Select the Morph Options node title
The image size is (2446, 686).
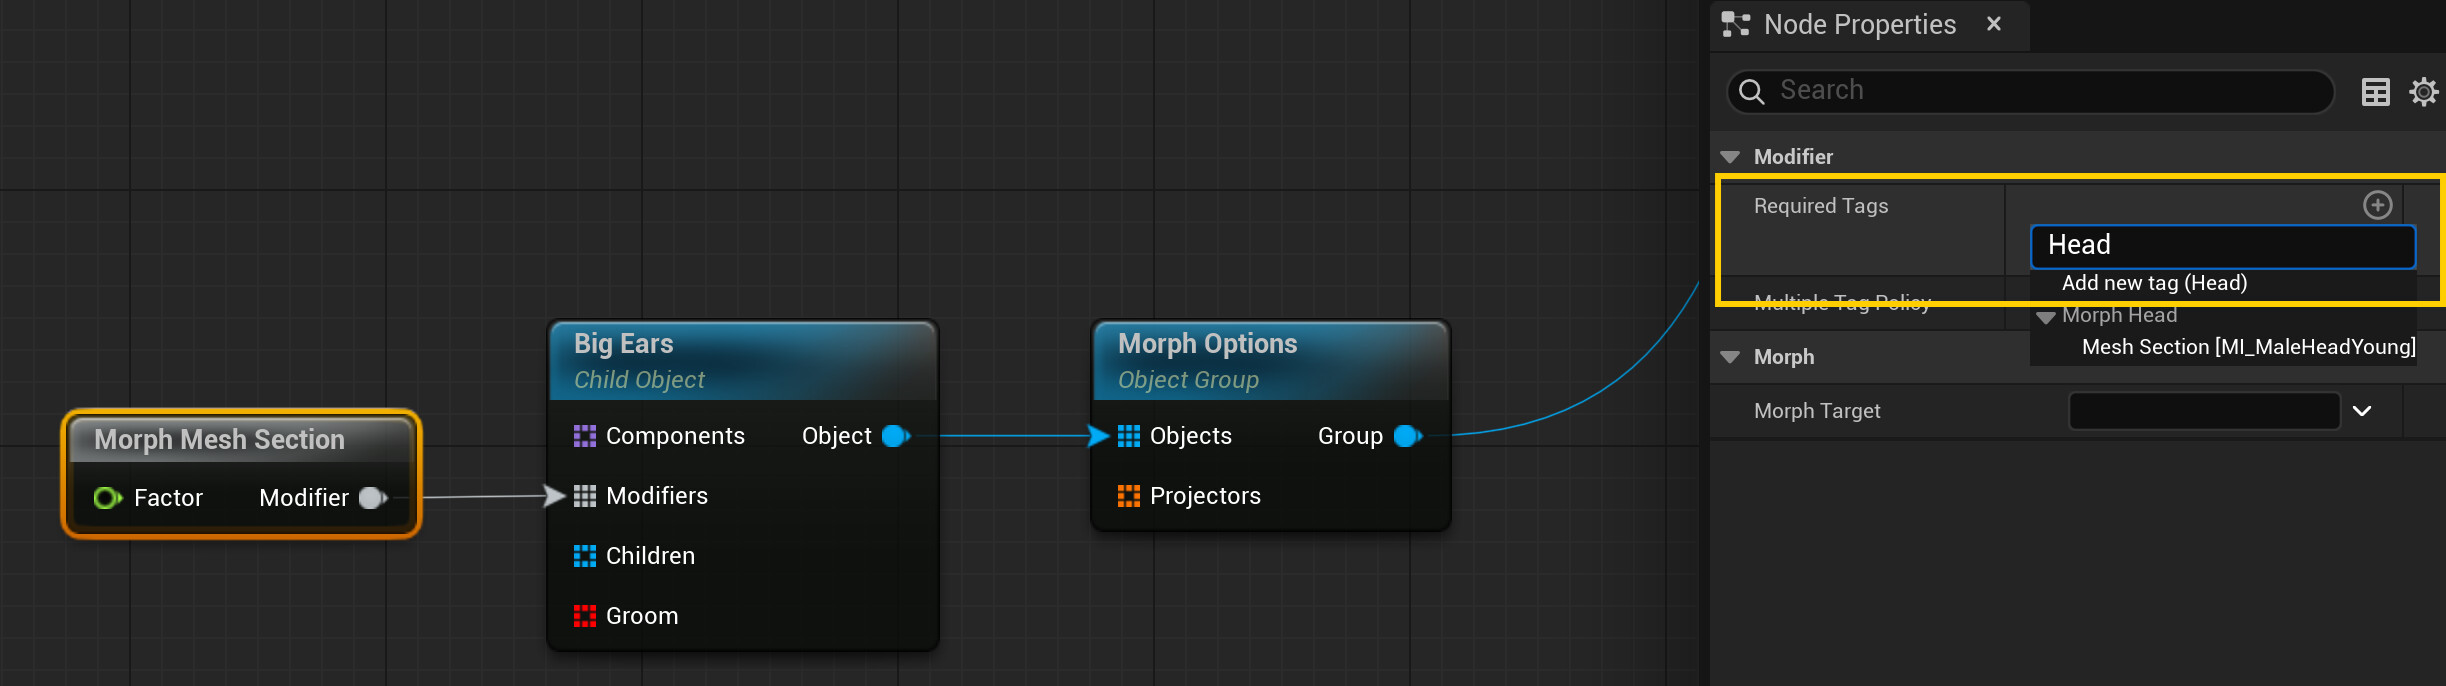(1207, 343)
